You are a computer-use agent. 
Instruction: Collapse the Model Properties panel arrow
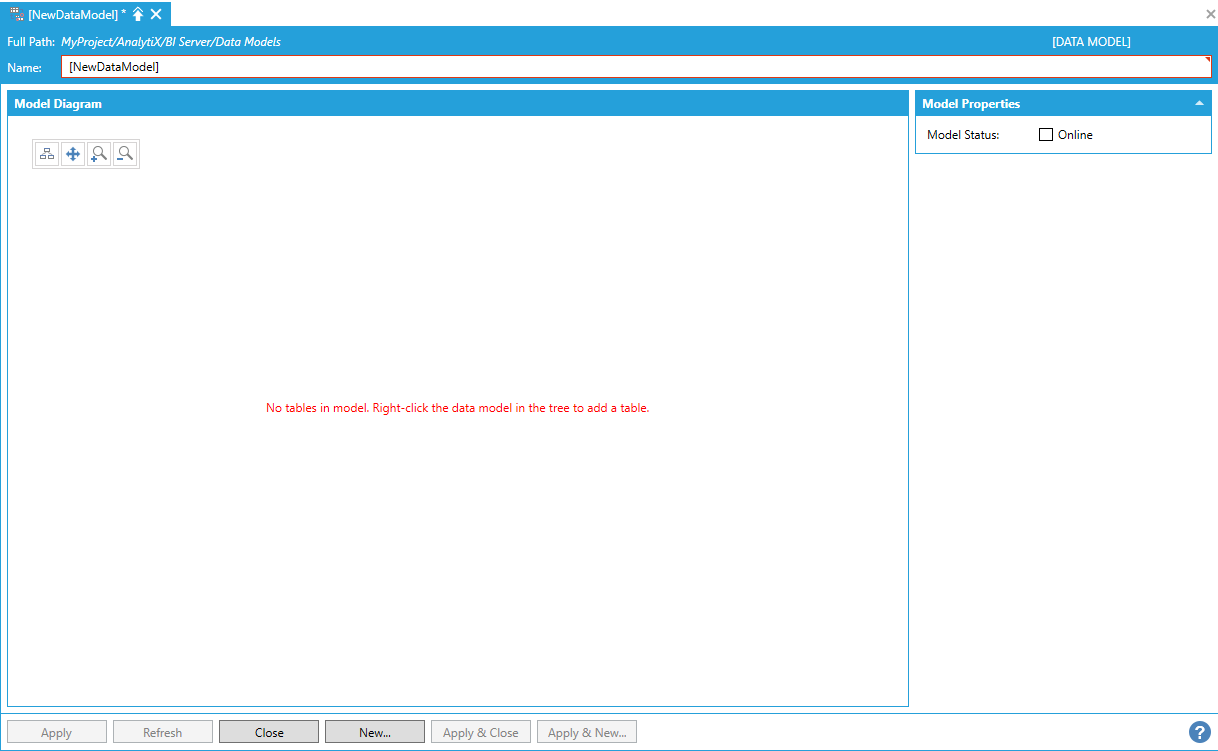coord(1199,103)
